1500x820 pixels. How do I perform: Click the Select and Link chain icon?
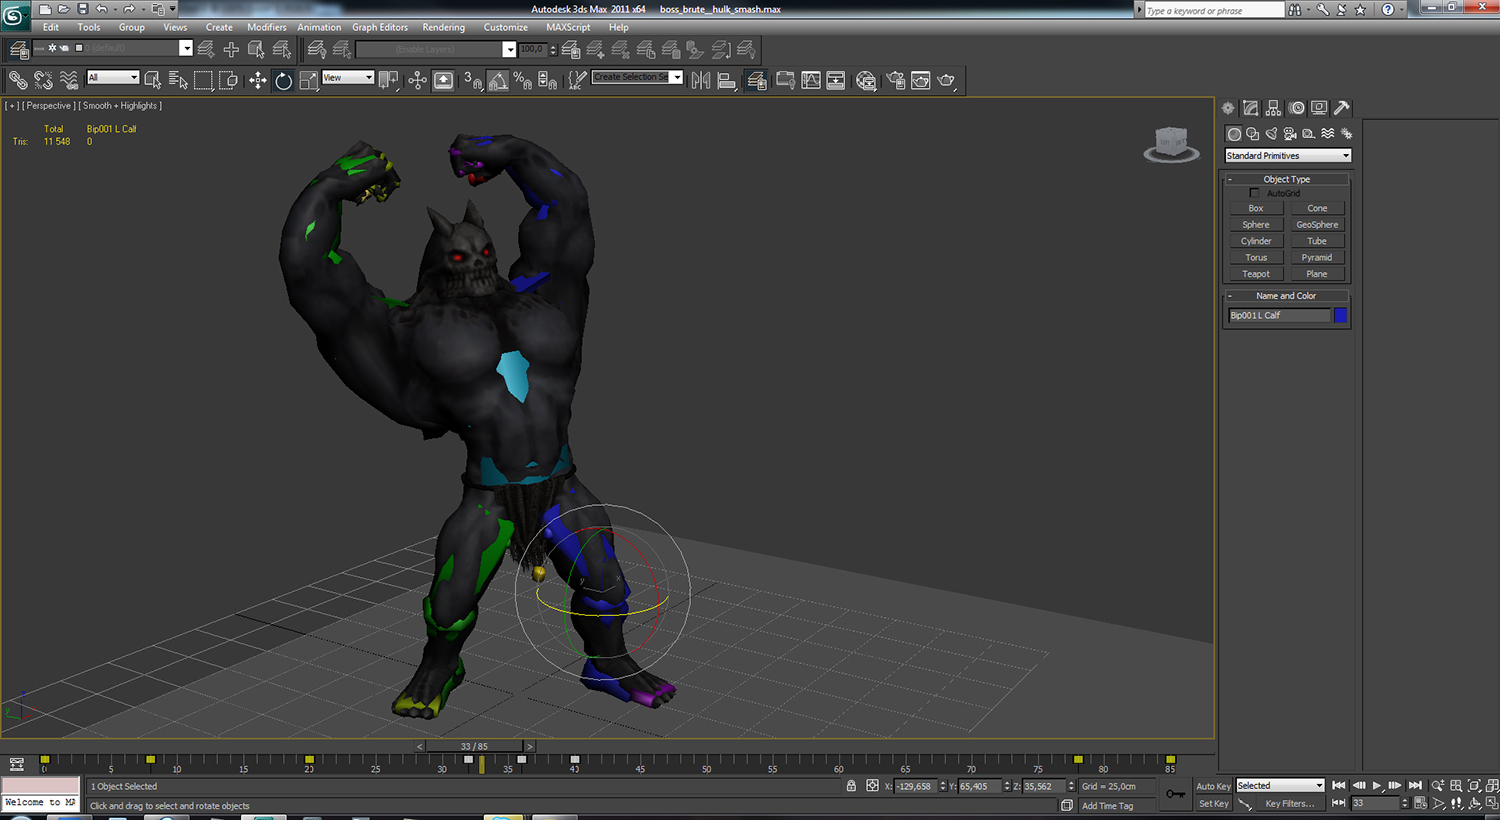coord(18,81)
